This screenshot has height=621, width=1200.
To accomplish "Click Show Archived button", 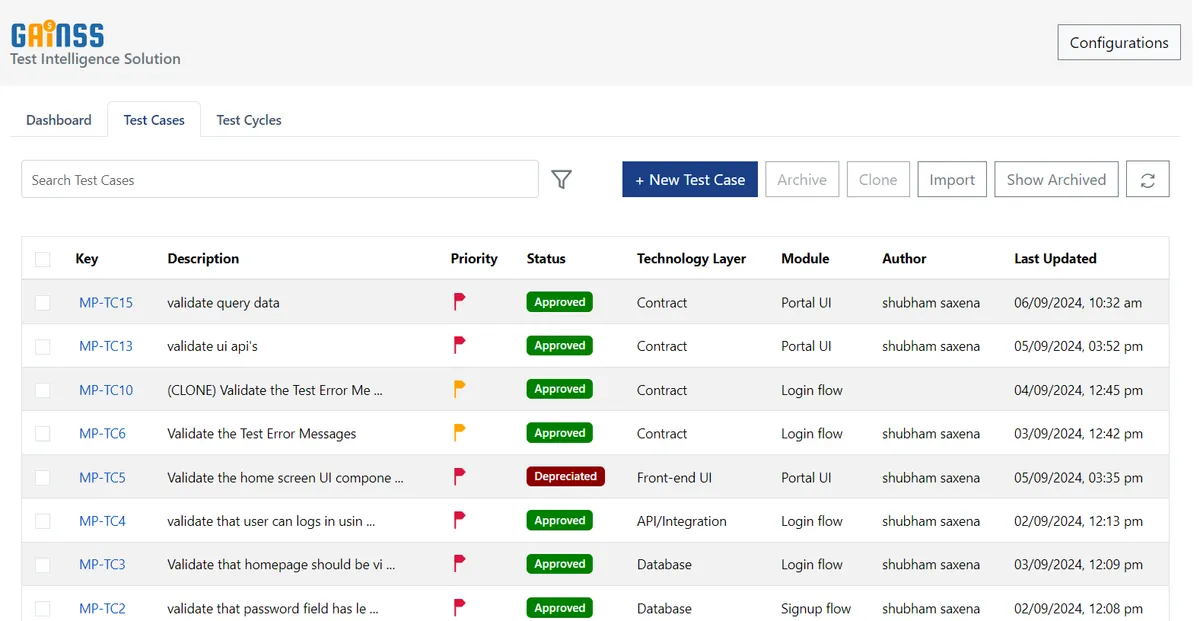I will pos(1056,180).
